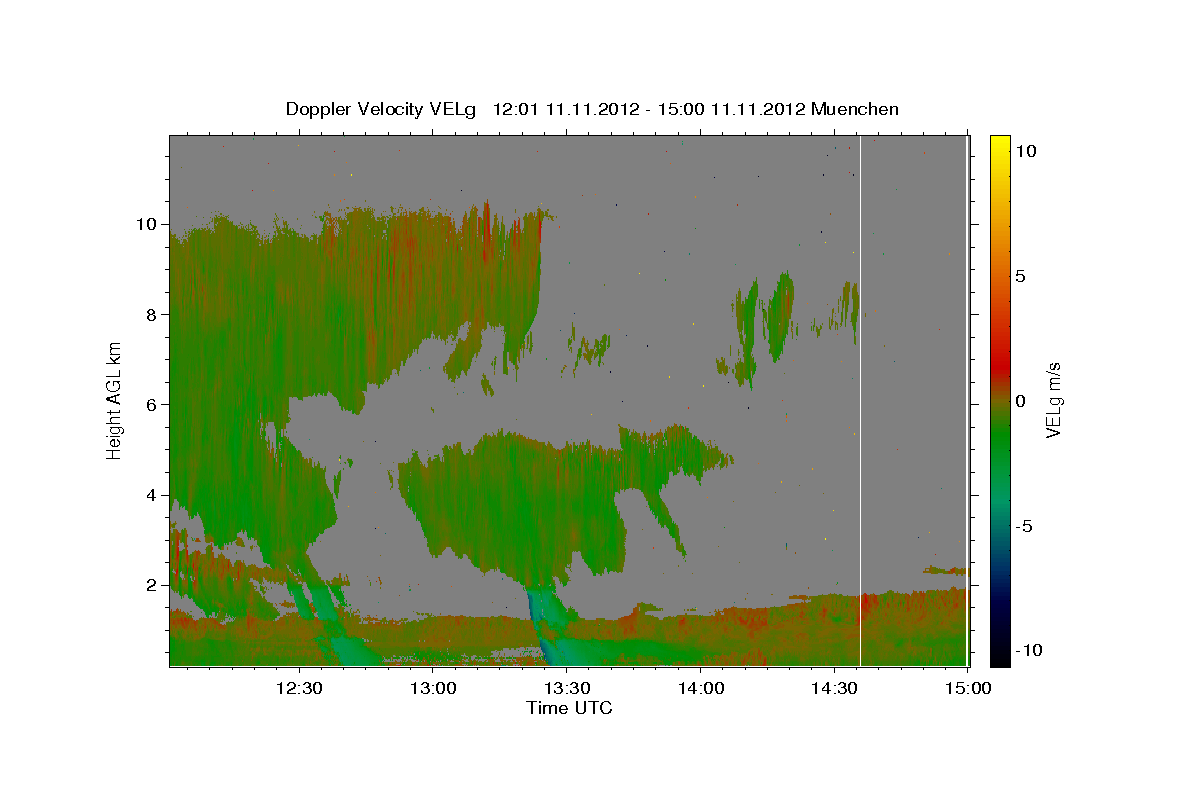
Task: Click the 13:00 time tick label
Action: point(433,689)
